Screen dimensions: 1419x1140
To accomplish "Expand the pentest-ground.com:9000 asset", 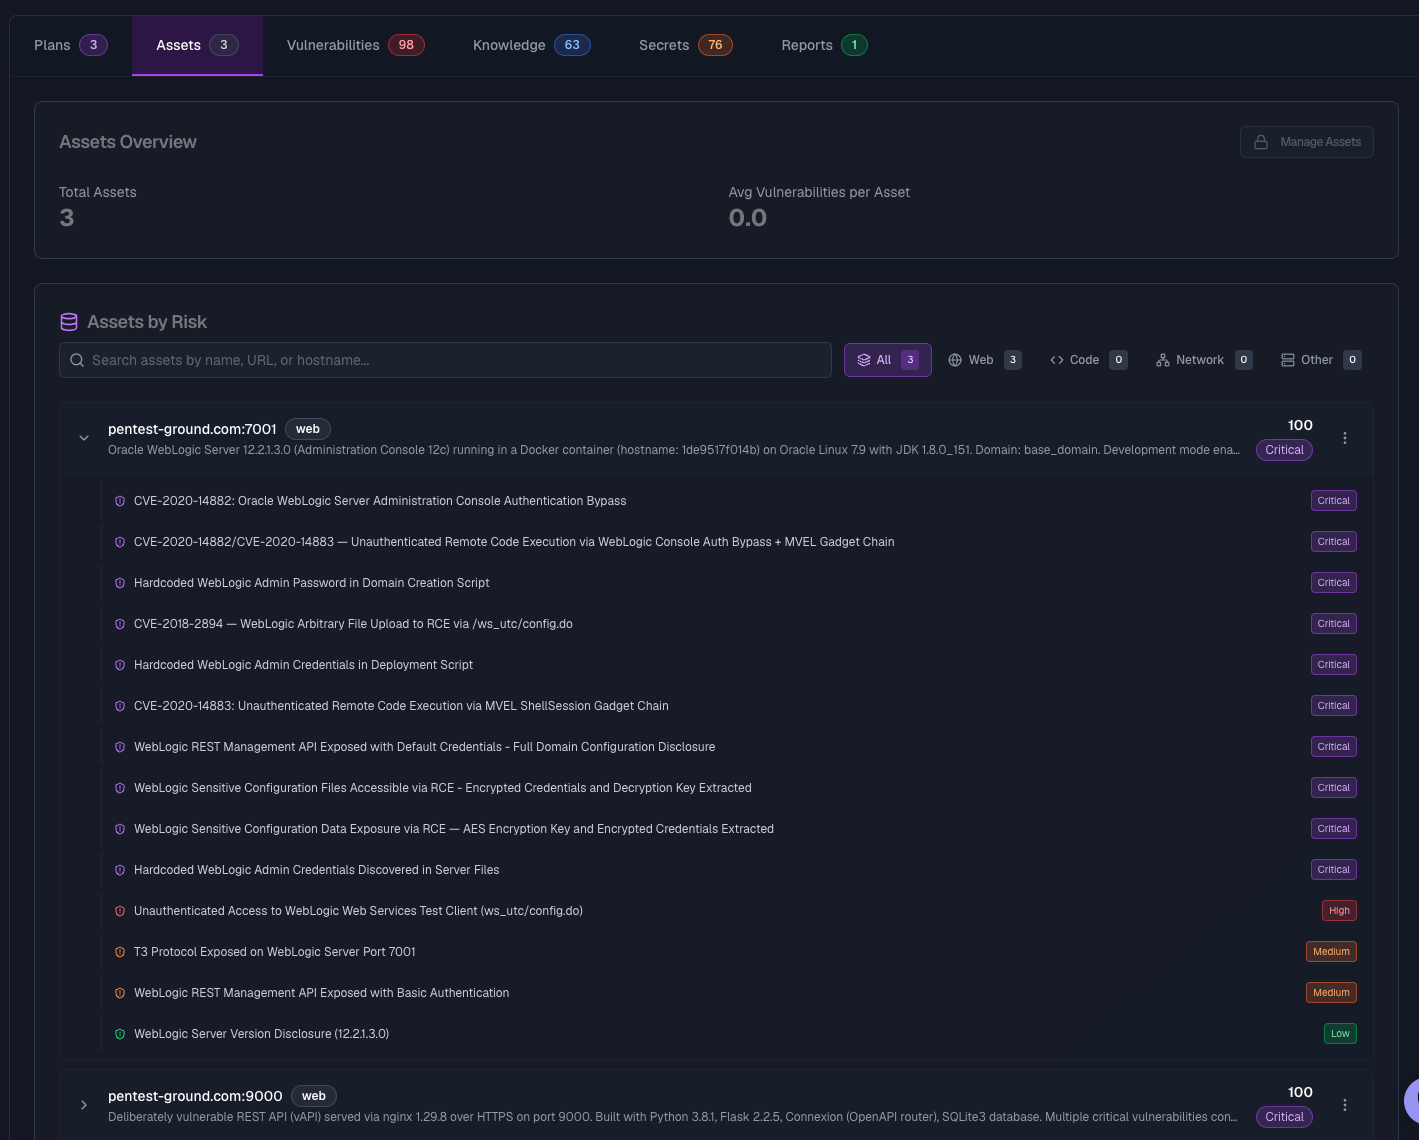I will tap(84, 1105).
